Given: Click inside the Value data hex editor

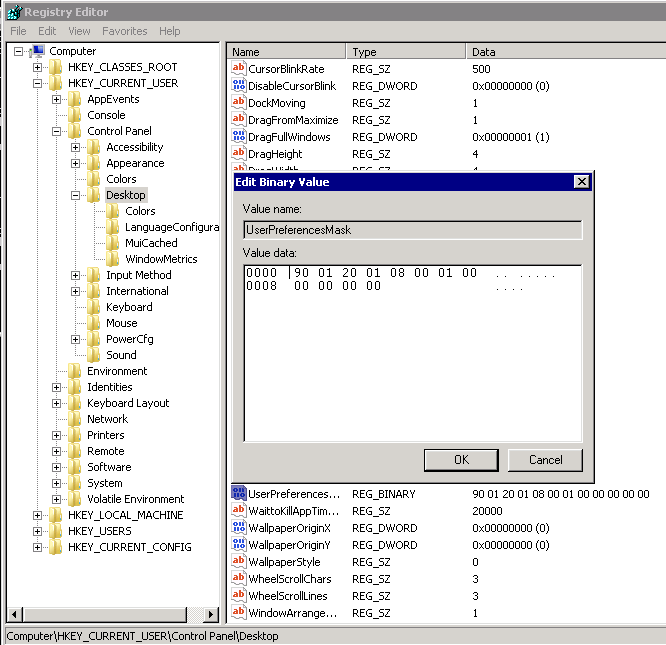Looking at the screenshot, I should click(412, 360).
